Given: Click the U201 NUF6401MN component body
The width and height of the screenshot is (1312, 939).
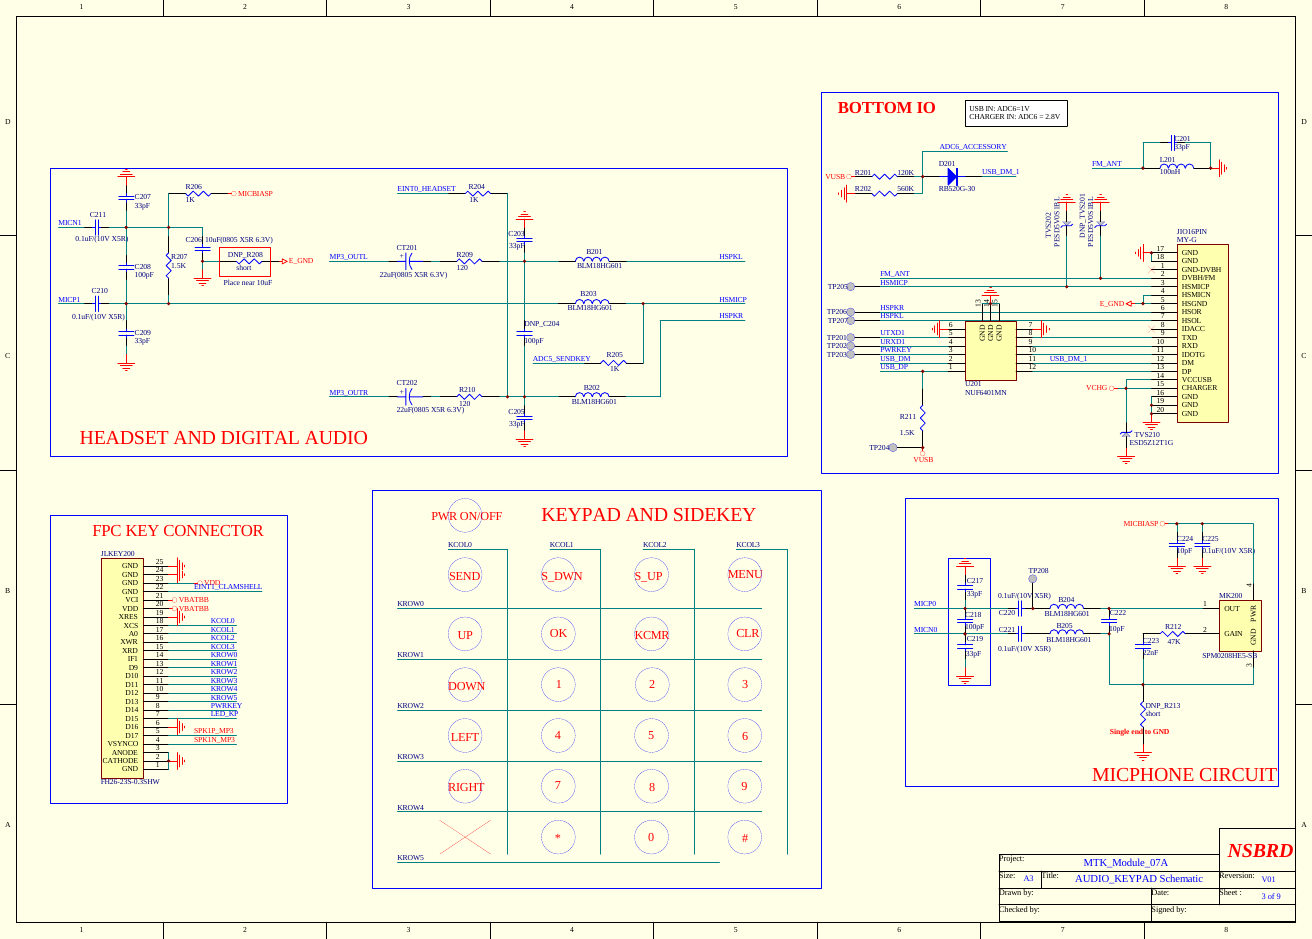Looking at the screenshot, I should click(x=990, y=349).
